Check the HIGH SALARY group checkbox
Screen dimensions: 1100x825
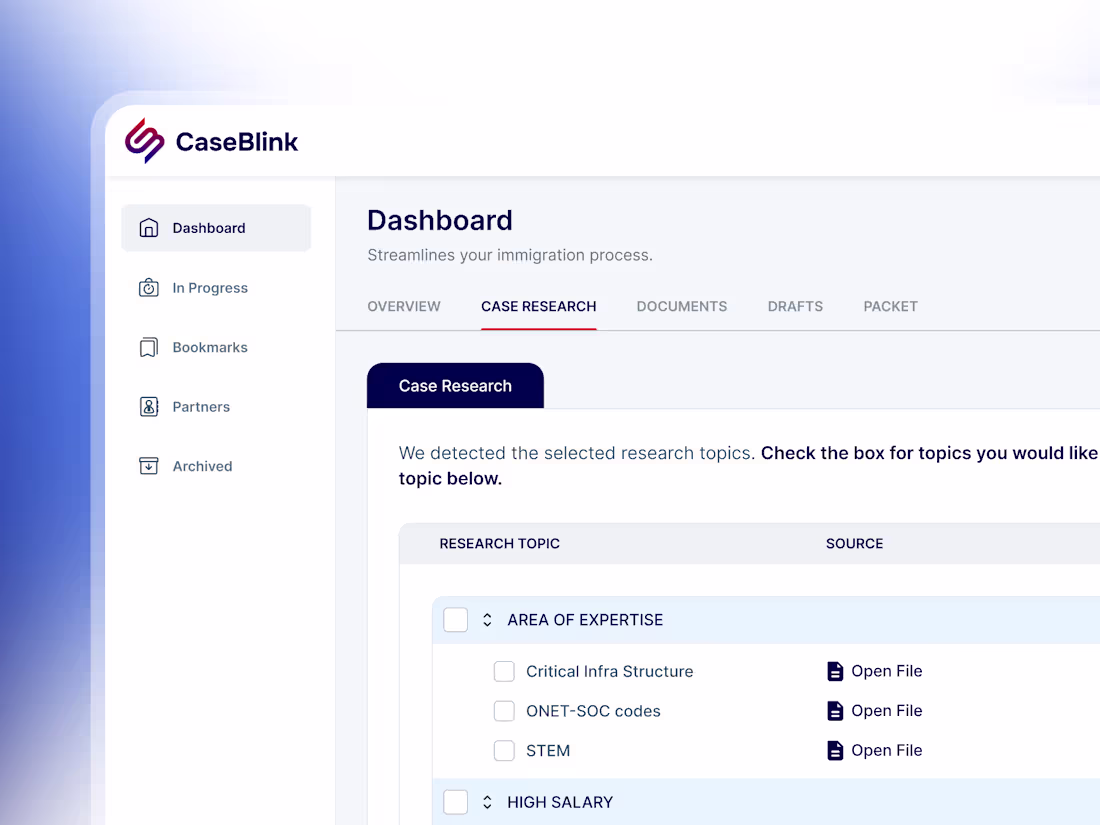pyautogui.click(x=456, y=802)
